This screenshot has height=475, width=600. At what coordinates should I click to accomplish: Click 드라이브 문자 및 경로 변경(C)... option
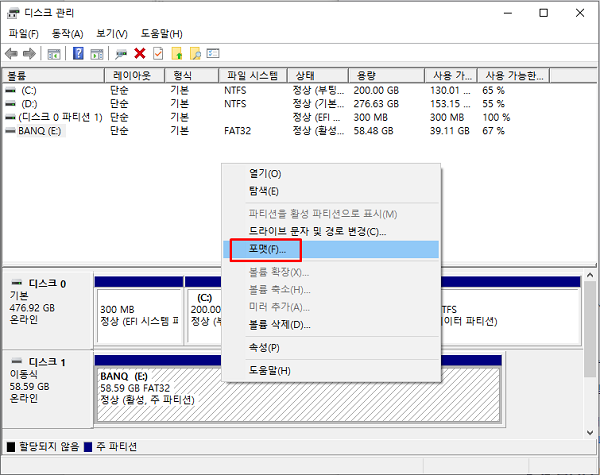click(x=317, y=232)
